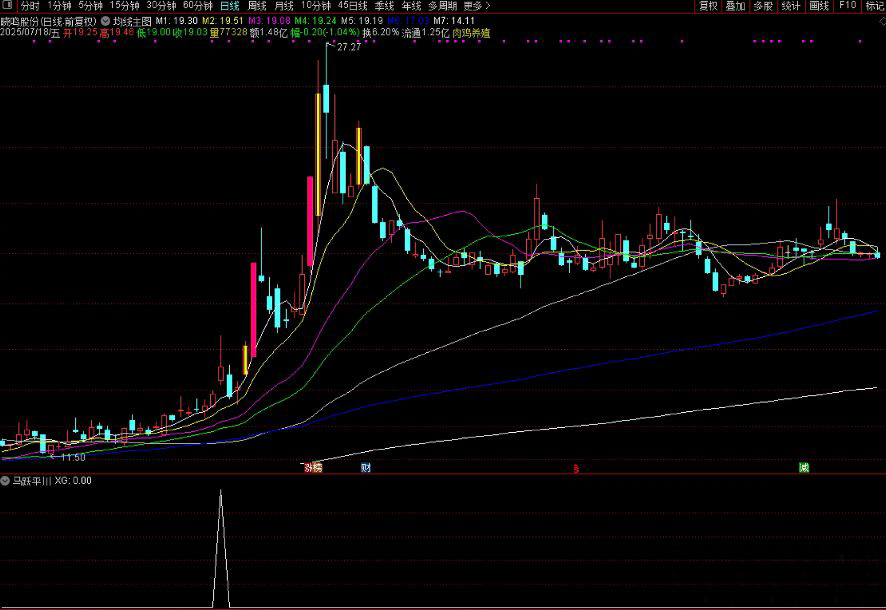Click the blue 财 financial report marker
This screenshot has height=610, width=886.
[366, 467]
